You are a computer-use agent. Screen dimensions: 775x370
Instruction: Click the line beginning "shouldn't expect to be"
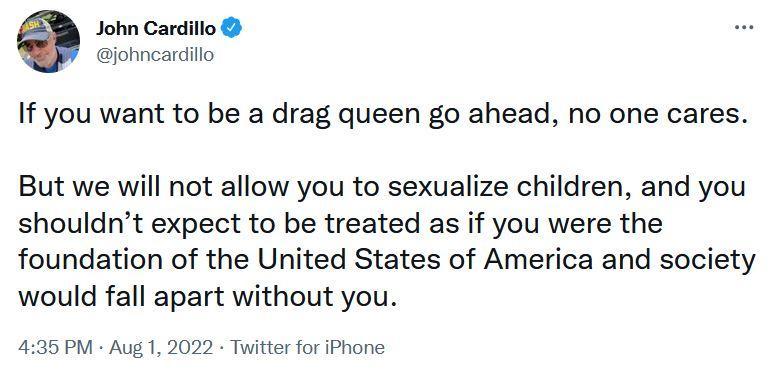coord(341,223)
